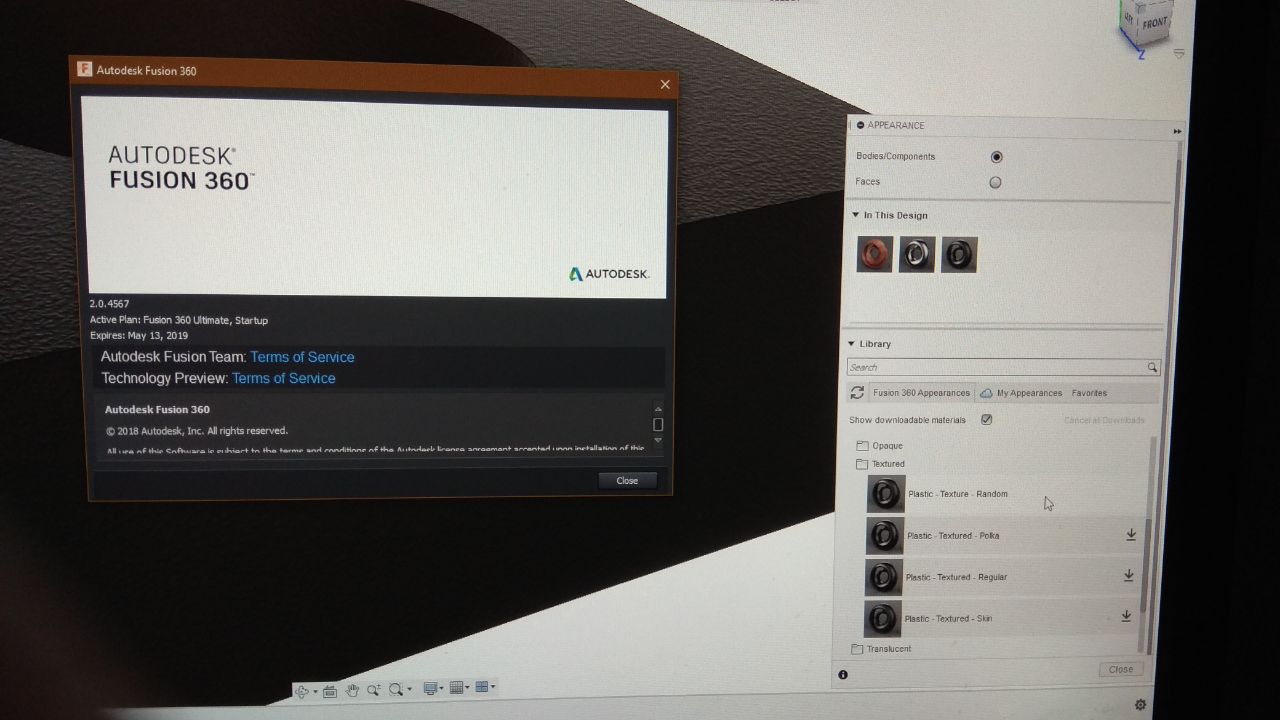Select Plastic - Textured - Regular thumbnail
This screenshot has width=1280, height=720.
pyautogui.click(x=884, y=577)
